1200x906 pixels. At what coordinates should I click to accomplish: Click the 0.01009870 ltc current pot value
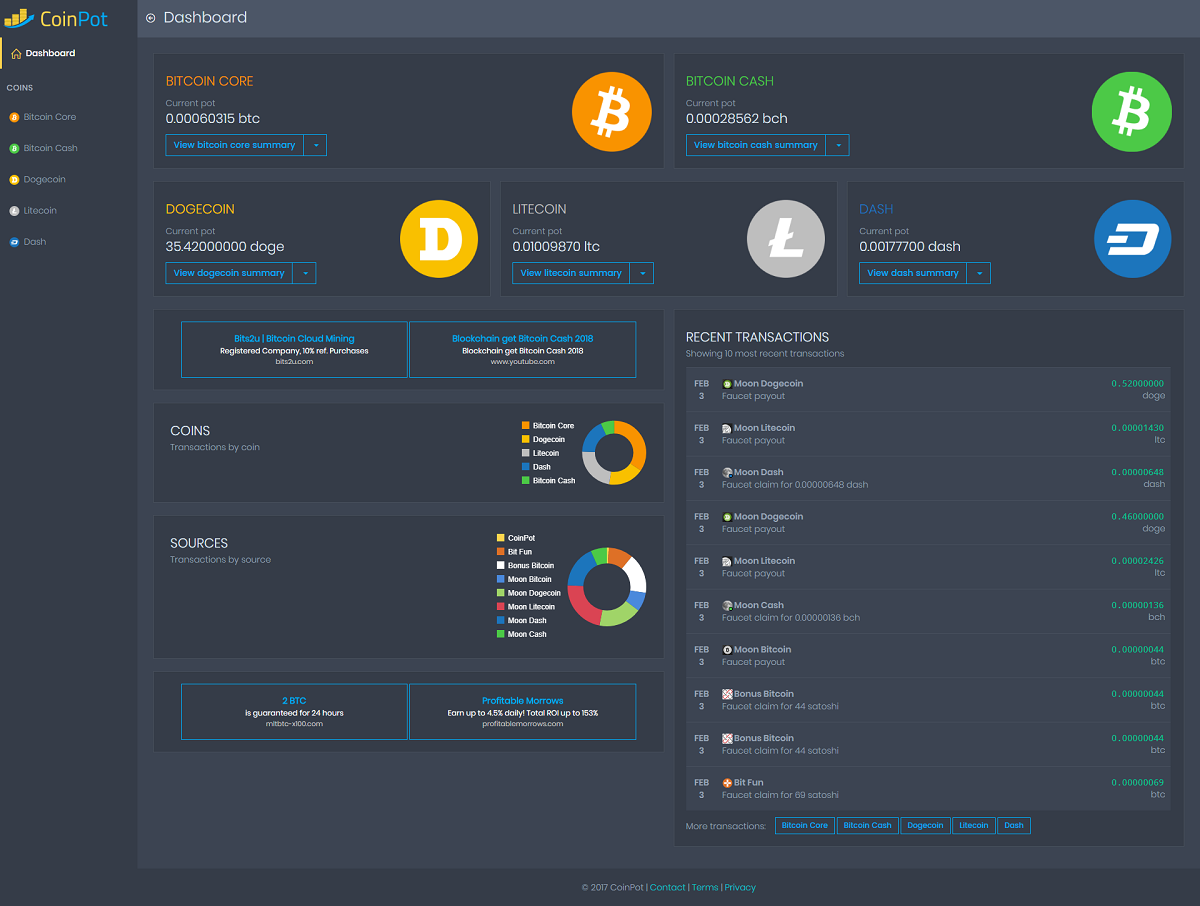(556, 247)
